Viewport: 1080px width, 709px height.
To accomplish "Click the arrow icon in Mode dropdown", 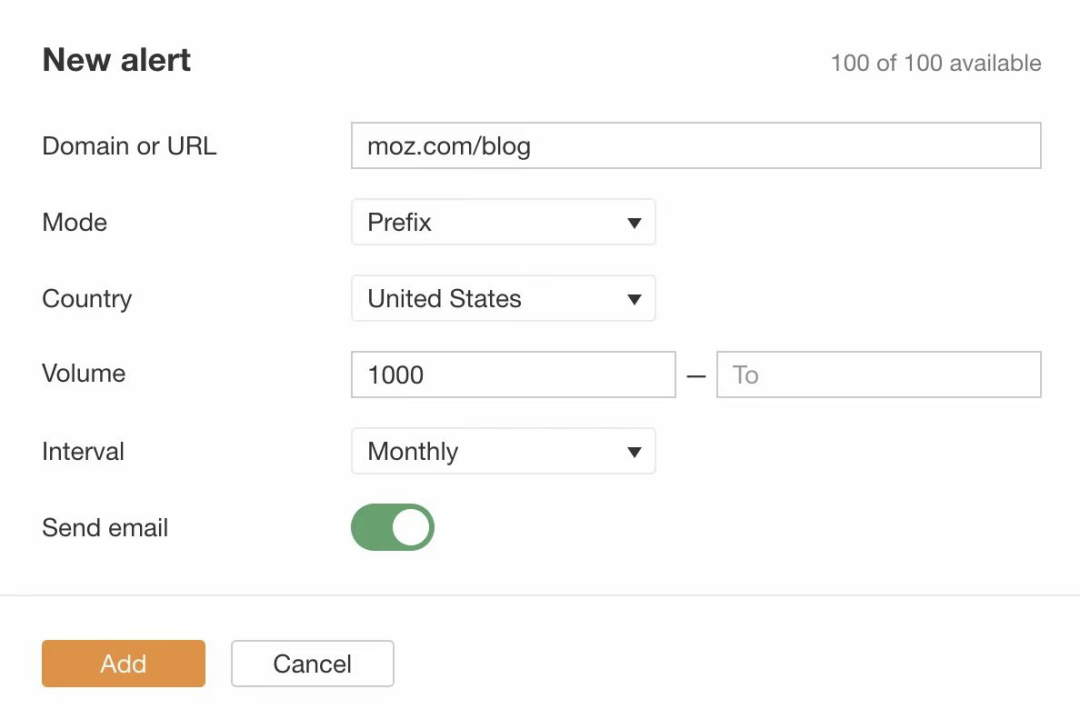I will (634, 223).
